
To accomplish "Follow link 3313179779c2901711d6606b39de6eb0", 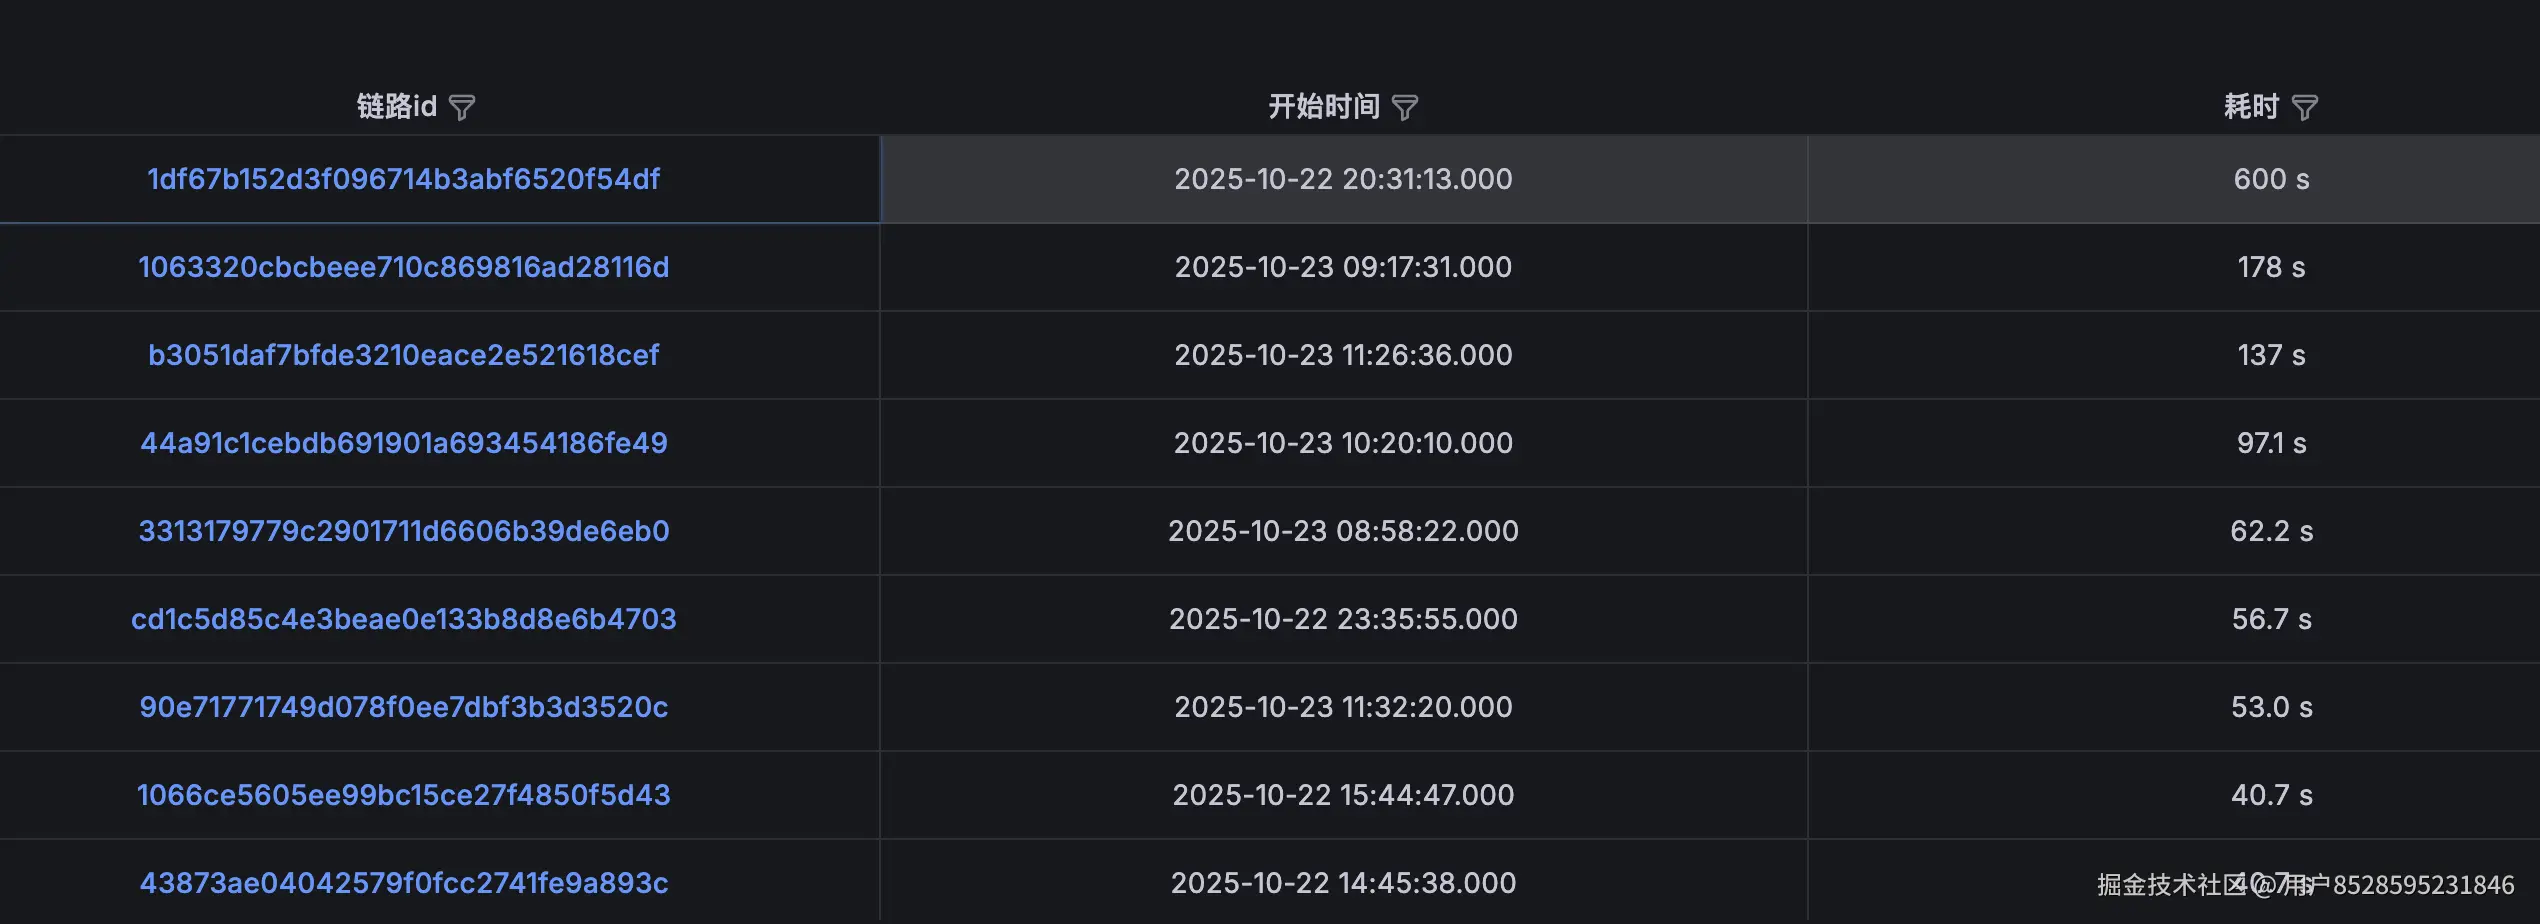I will click(x=403, y=531).
